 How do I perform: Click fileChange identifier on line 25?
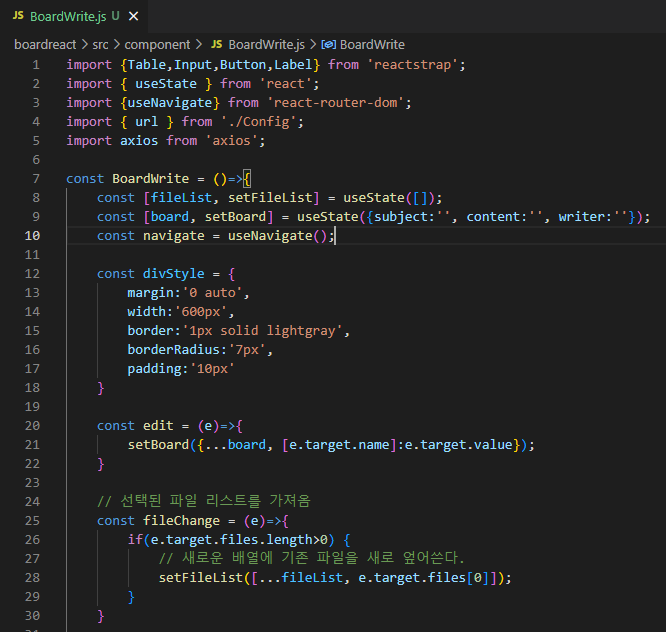point(181,521)
